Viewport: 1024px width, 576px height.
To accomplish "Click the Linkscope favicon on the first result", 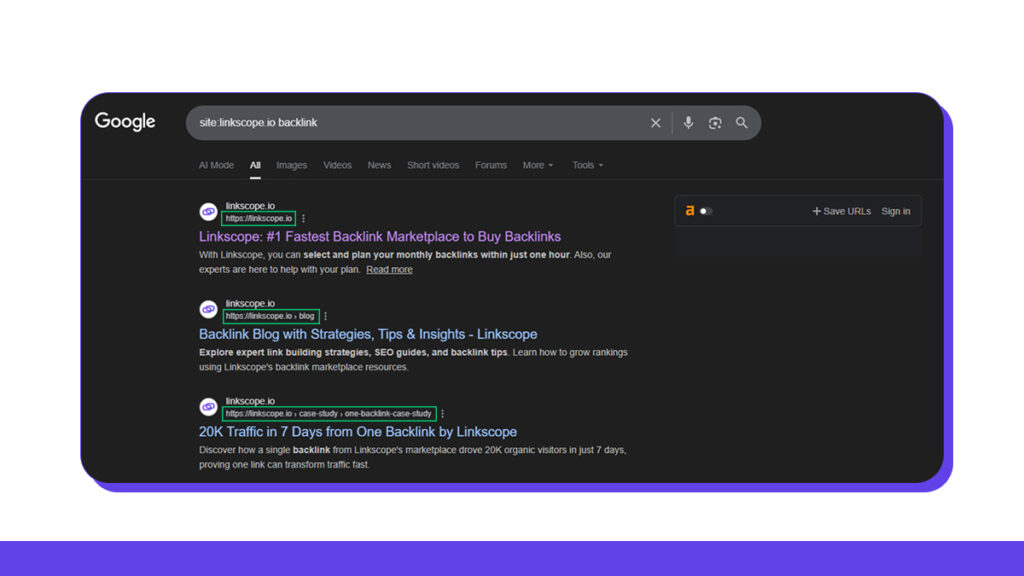I will [207, 211].
